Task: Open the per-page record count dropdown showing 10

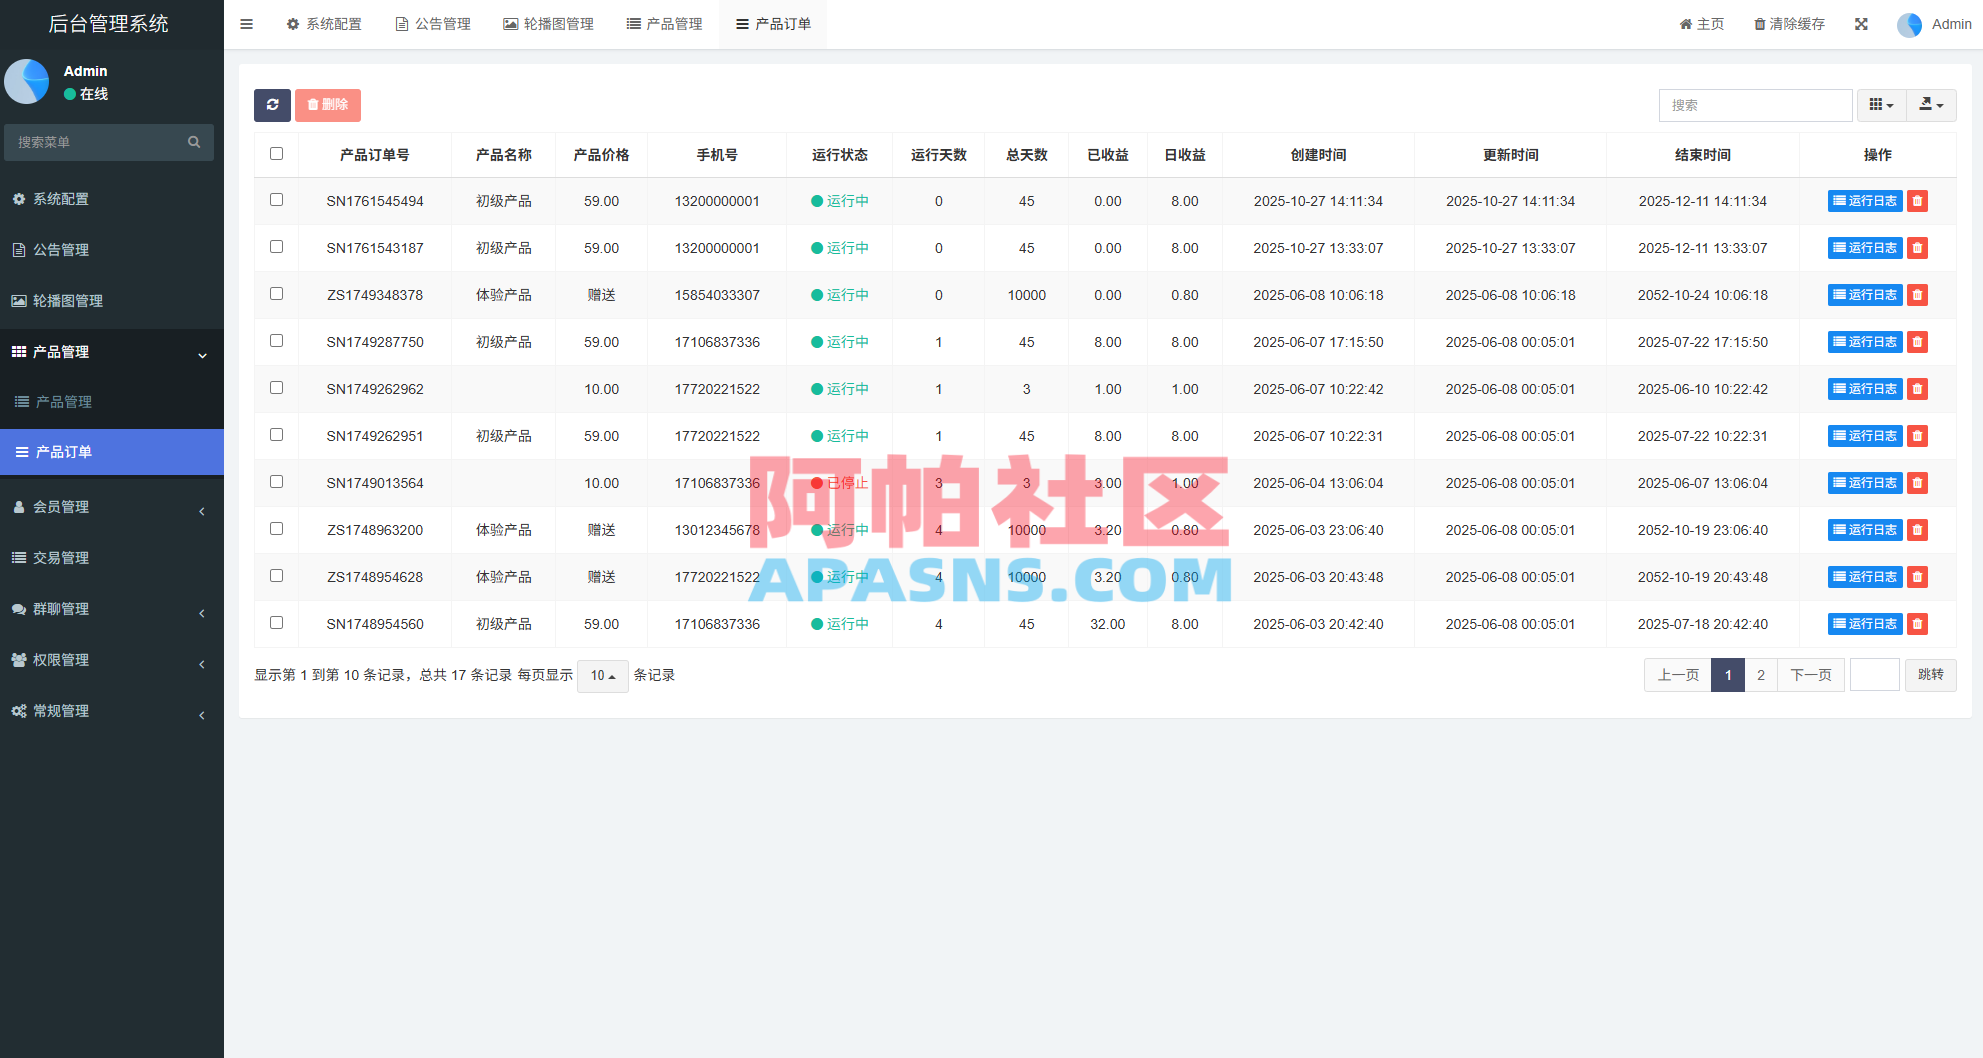Action: point(602,676)
